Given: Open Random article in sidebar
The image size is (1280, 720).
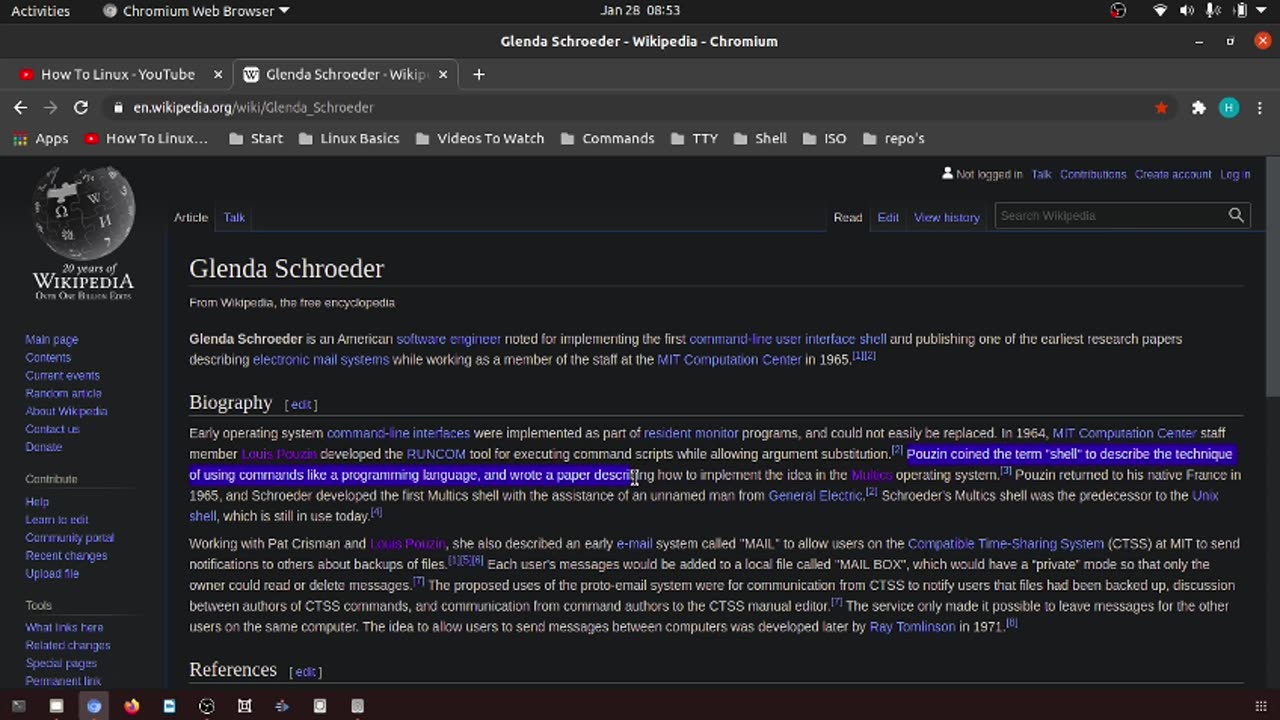Looking at the screenshot, I should pyautogui.click(x=63, y=394).
